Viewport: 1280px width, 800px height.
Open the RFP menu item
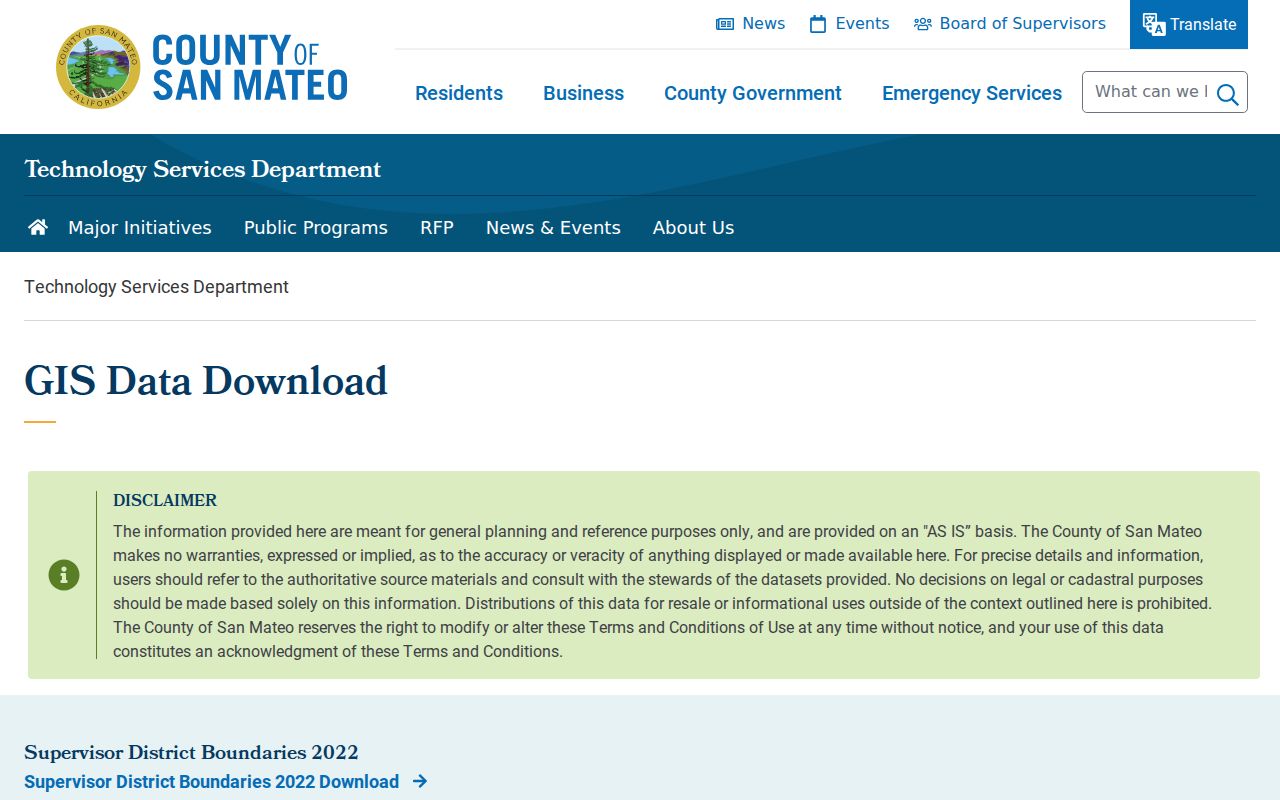point(437,227)
